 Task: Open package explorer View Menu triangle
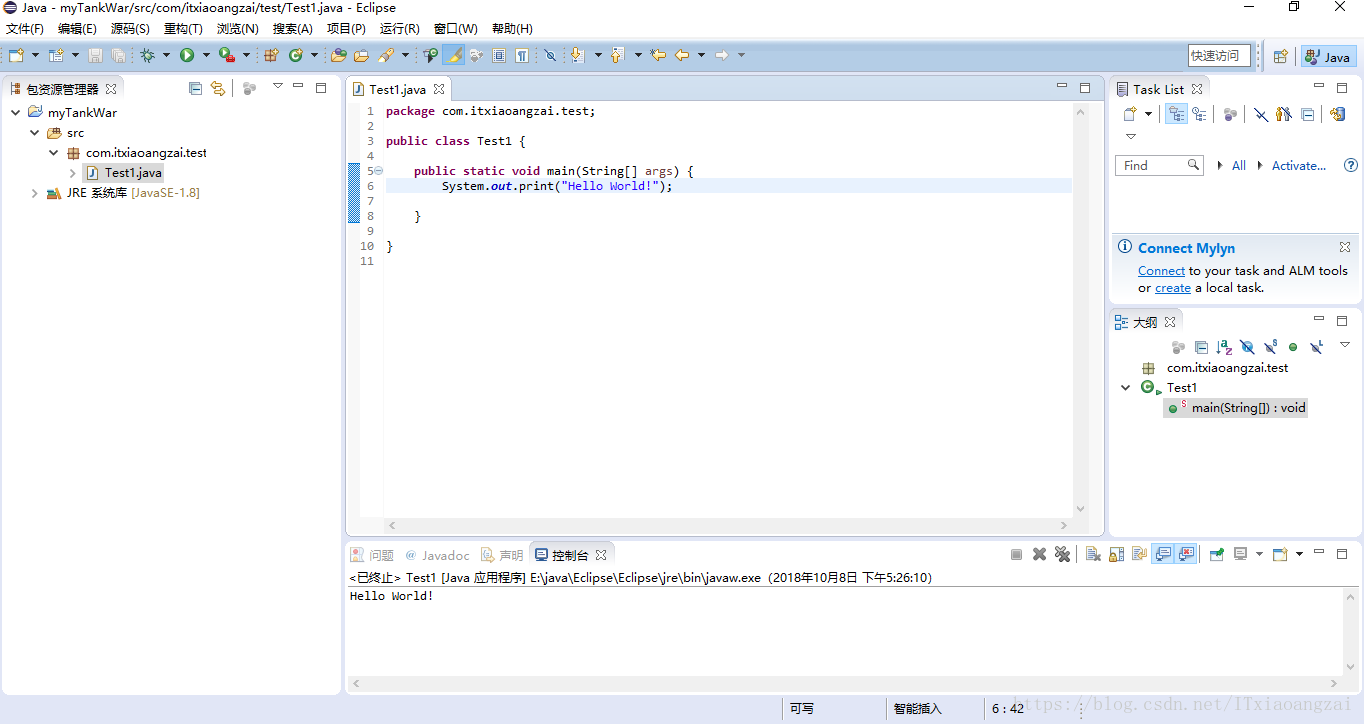point(277,86)
